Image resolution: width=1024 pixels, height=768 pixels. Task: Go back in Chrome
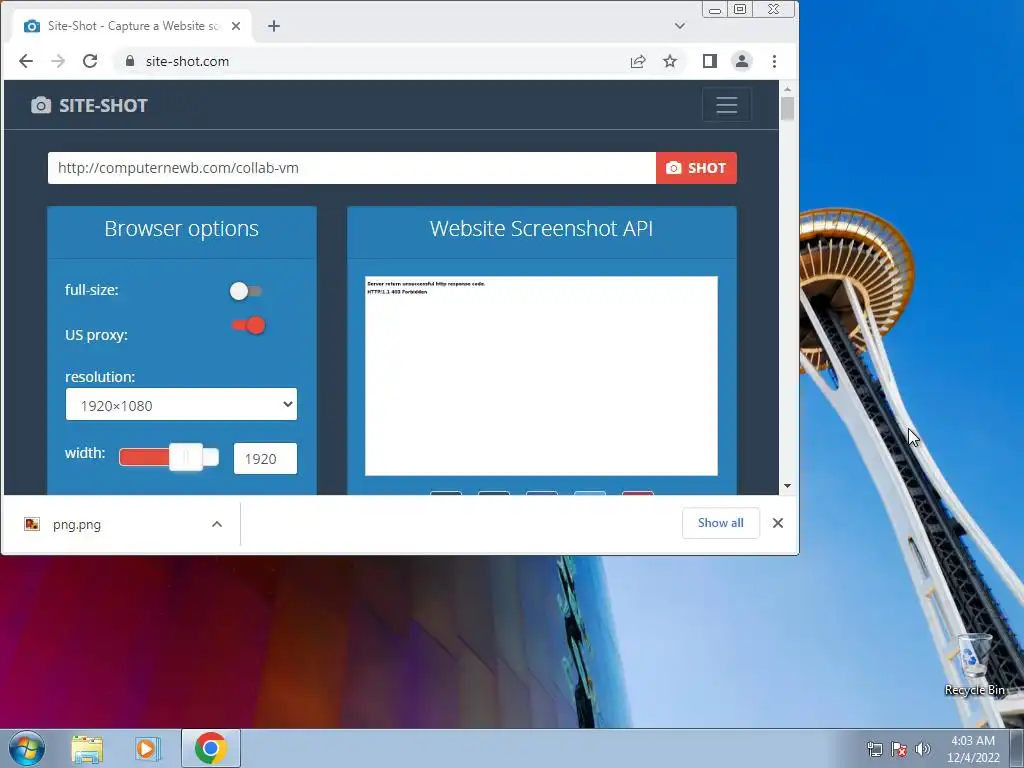pos(25,61)
